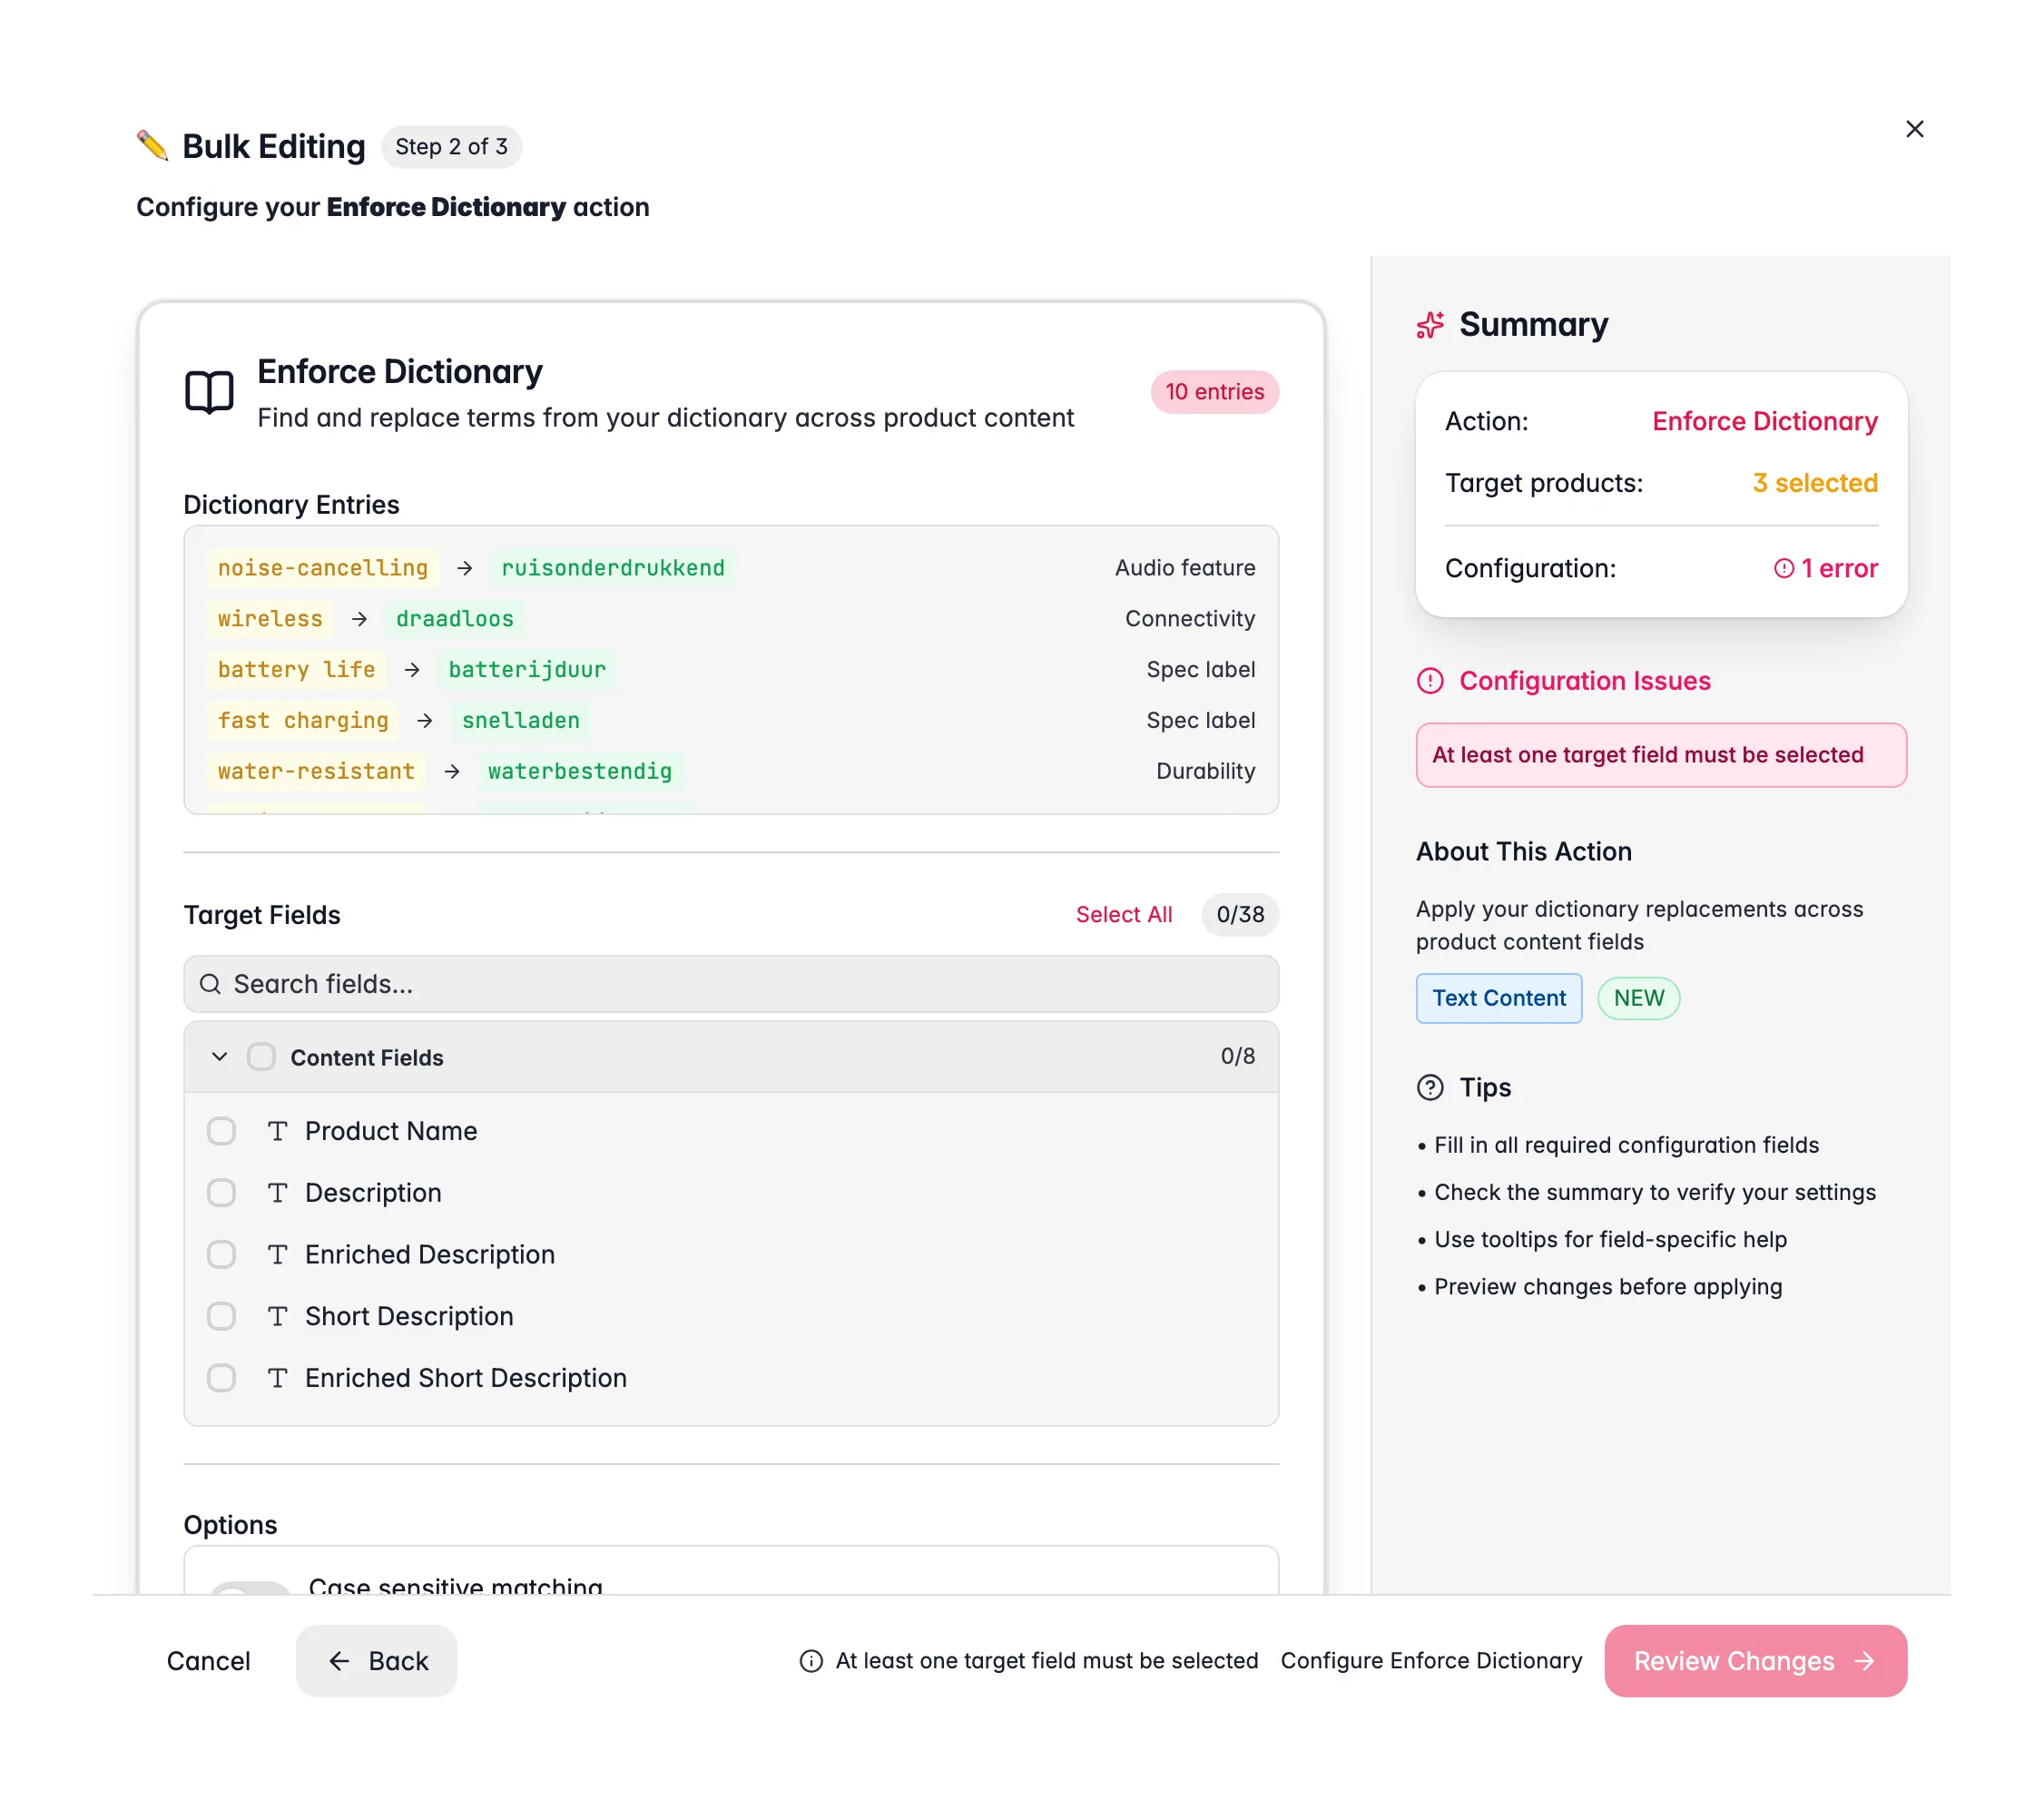Click Configure Enforce Dictionary footer text
Image resolution: width=2044 pixels, height=1819 pixels.
[x=1431, y=1661]
